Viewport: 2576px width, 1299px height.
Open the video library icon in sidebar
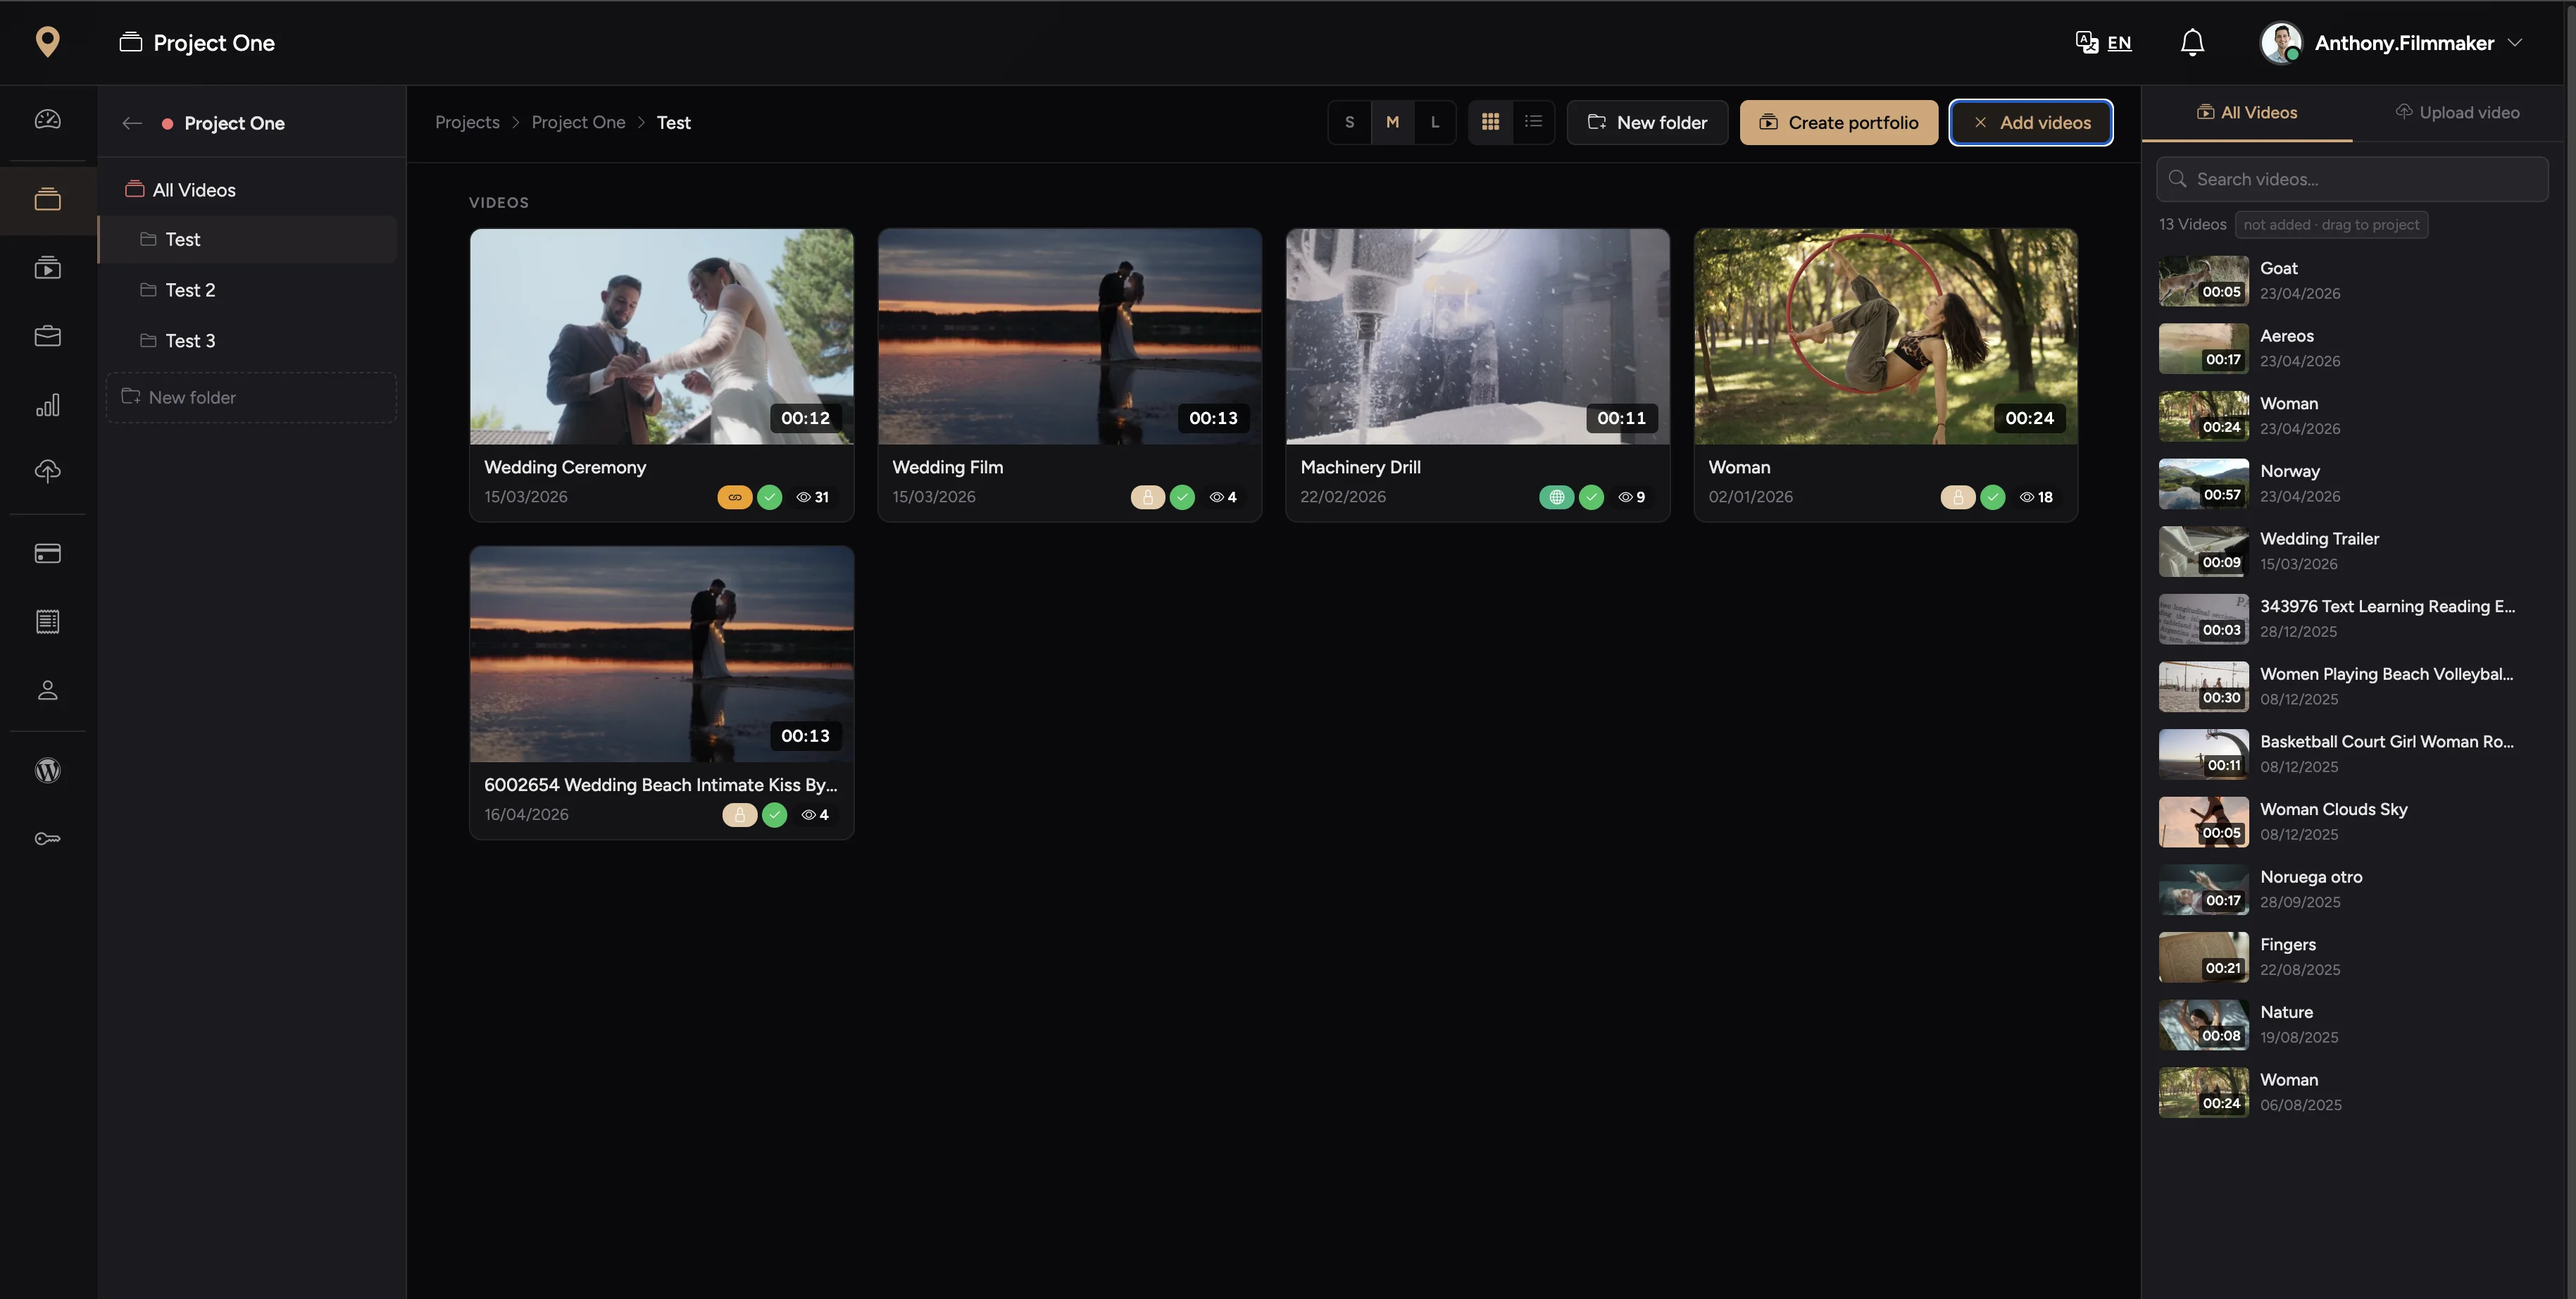[x=47, y=268]
